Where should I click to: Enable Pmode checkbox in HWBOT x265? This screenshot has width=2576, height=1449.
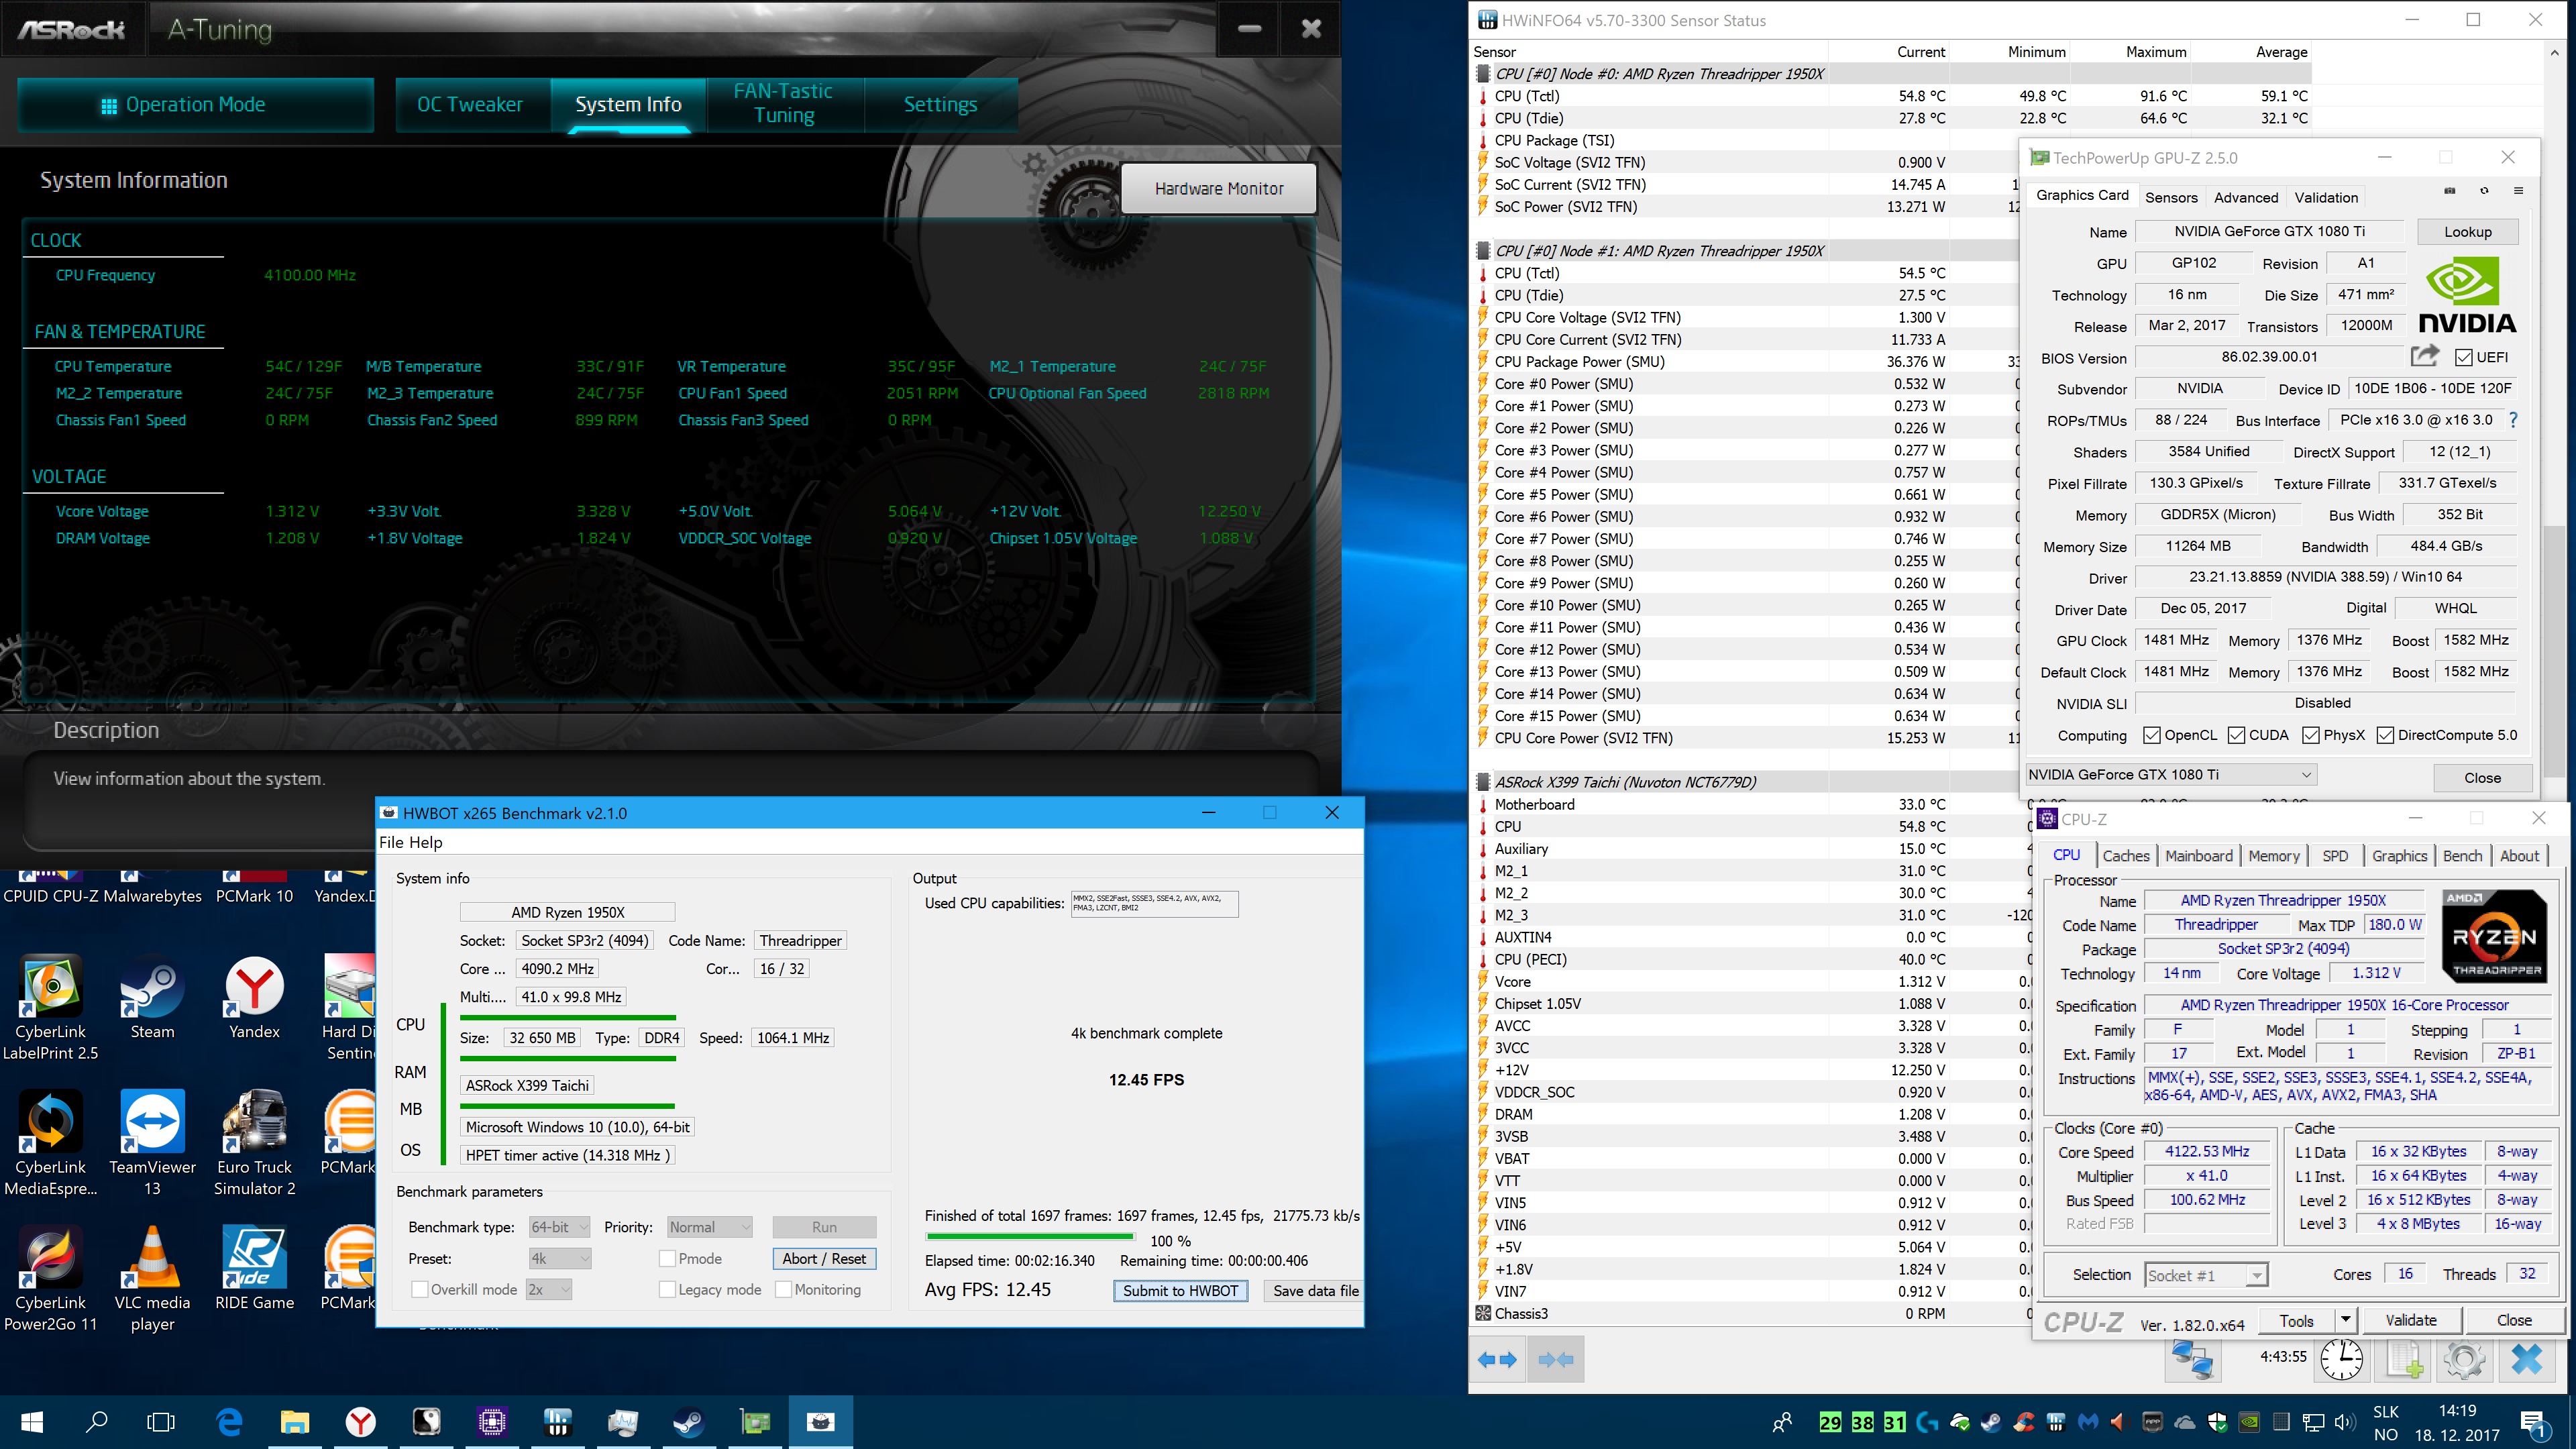click(667, 1259)
